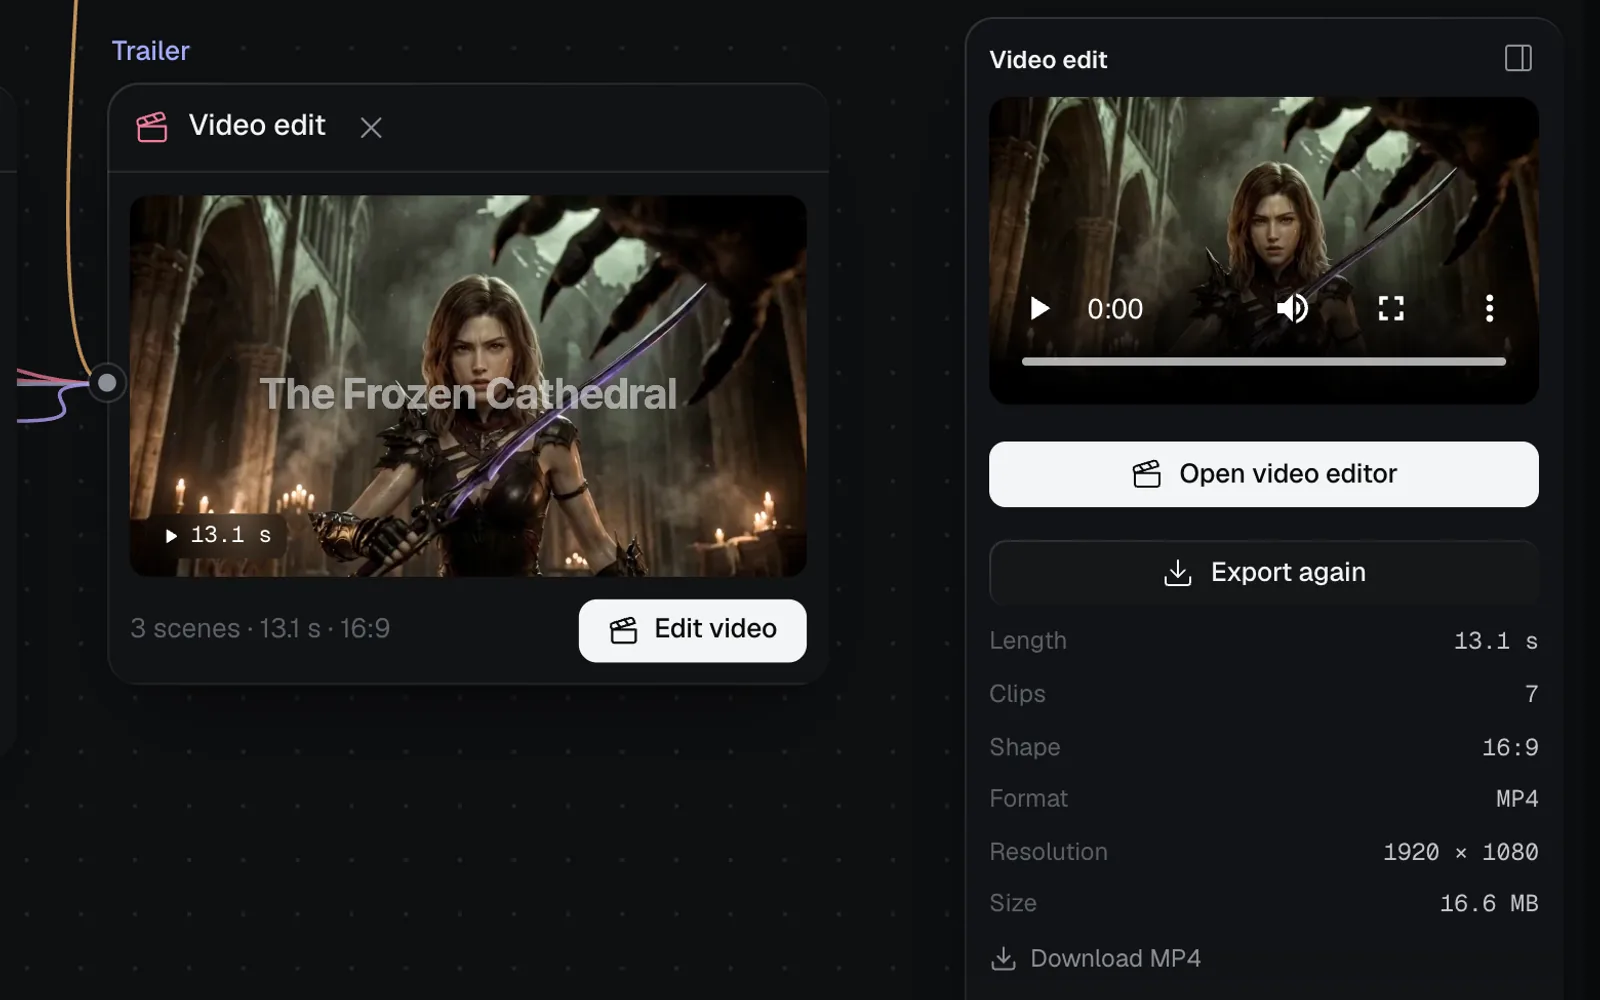Click the '3 scenes · 13.1 s · 16:9' summary text
This screenshot has height=1000, width=1600.
point(260,628)
